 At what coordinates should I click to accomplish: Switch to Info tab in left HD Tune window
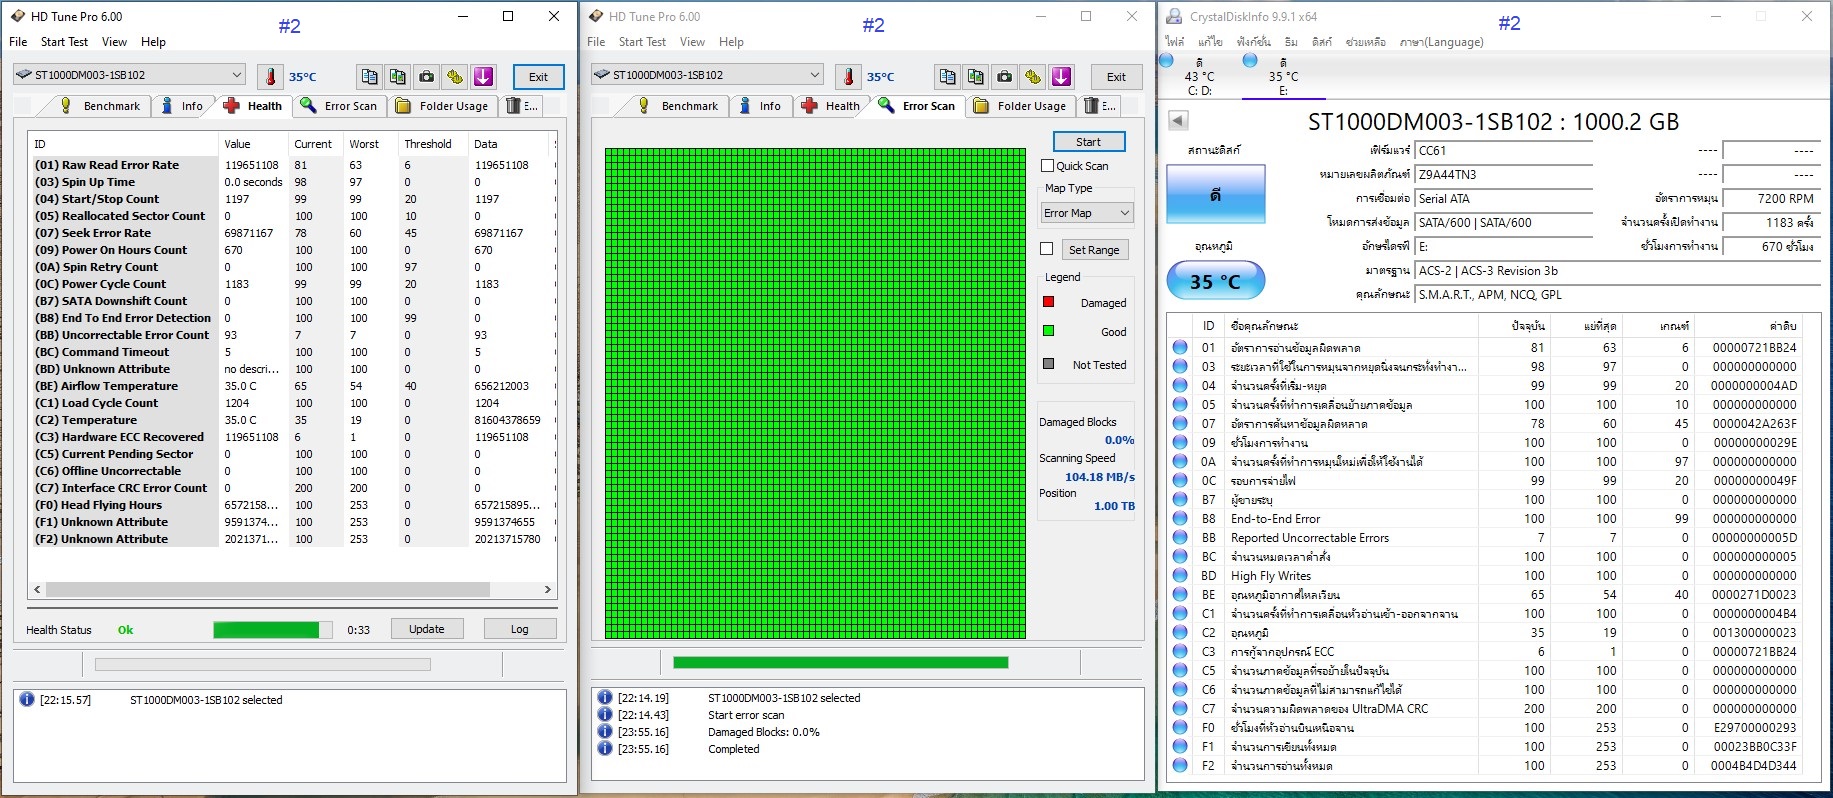coord(182,106)
